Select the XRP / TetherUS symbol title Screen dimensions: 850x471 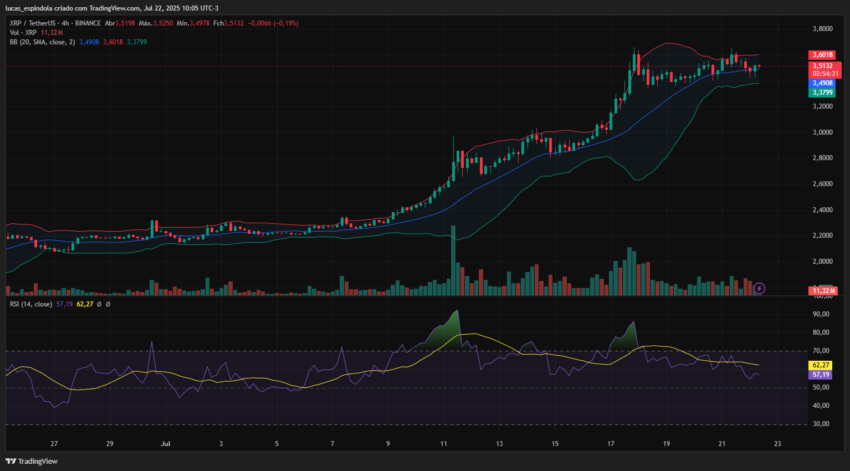point(33,23)
